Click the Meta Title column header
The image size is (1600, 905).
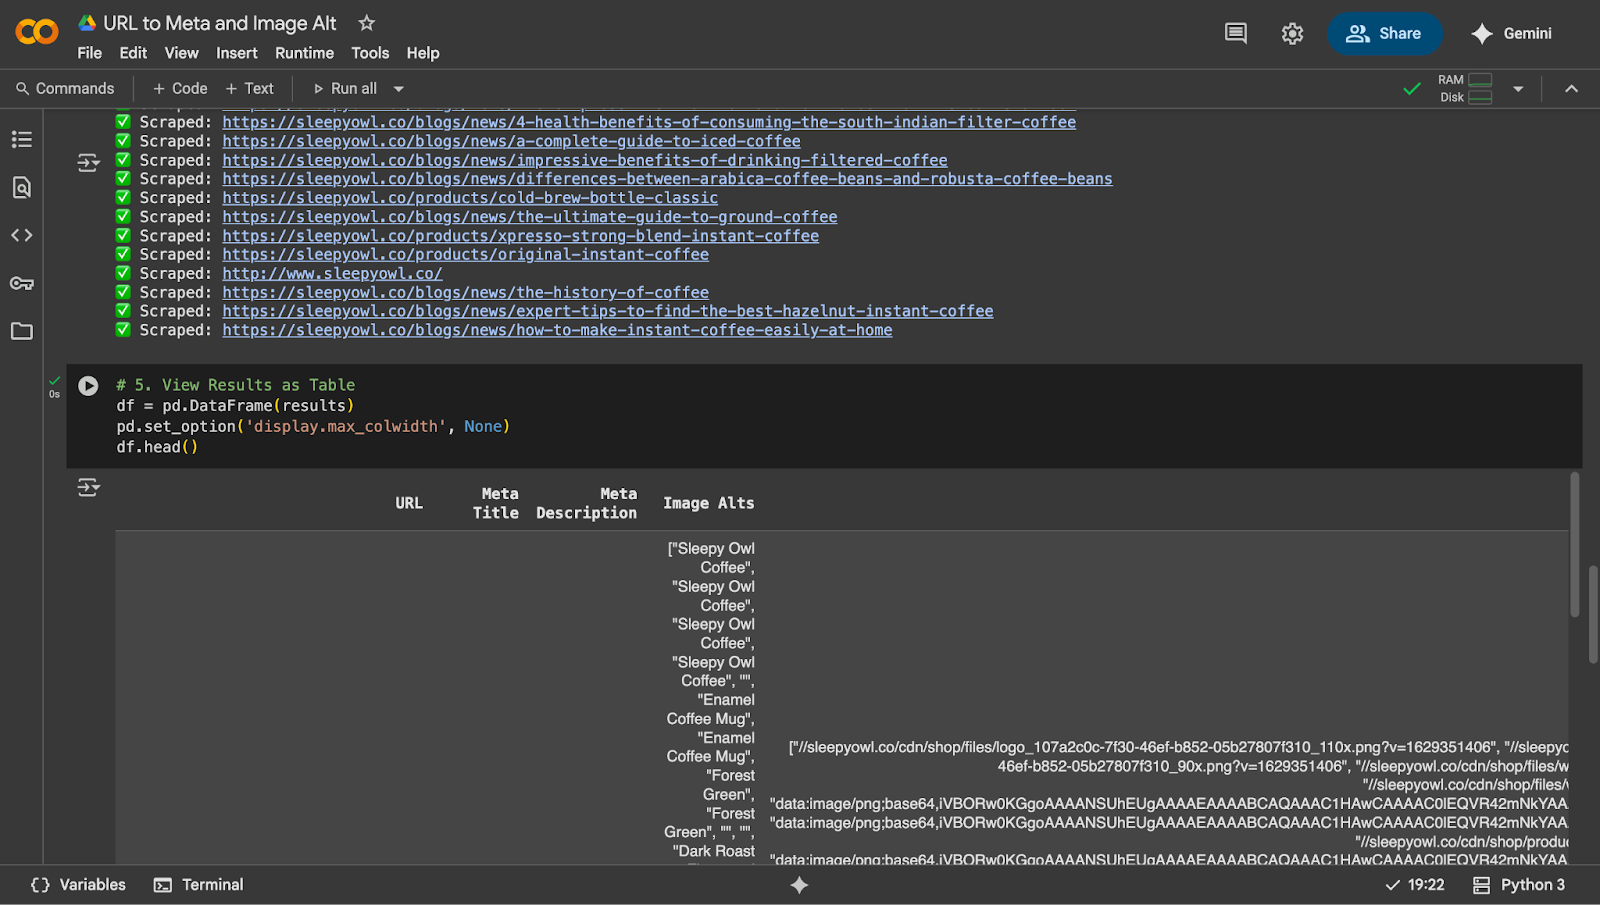click(496, 503)
